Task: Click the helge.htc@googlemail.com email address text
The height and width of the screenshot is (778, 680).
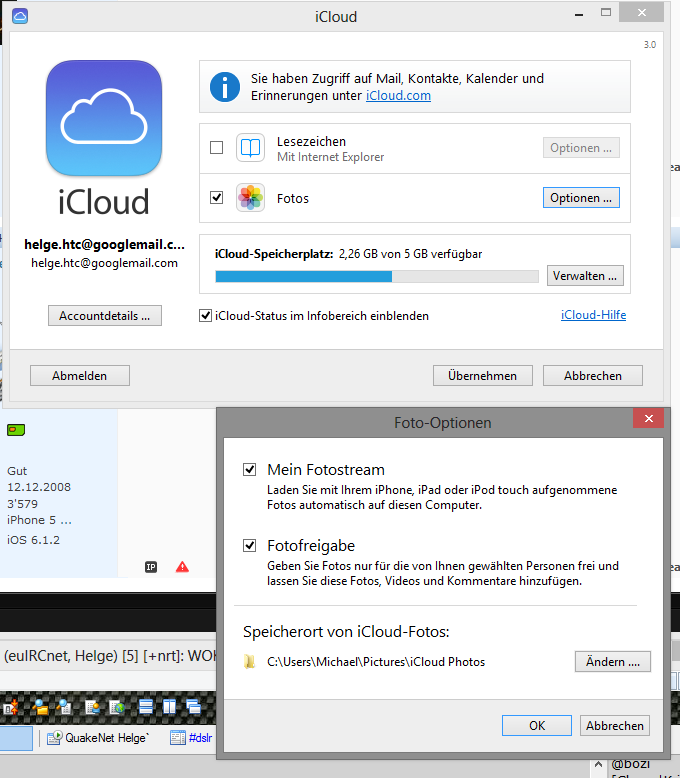Action: point(104,263)
